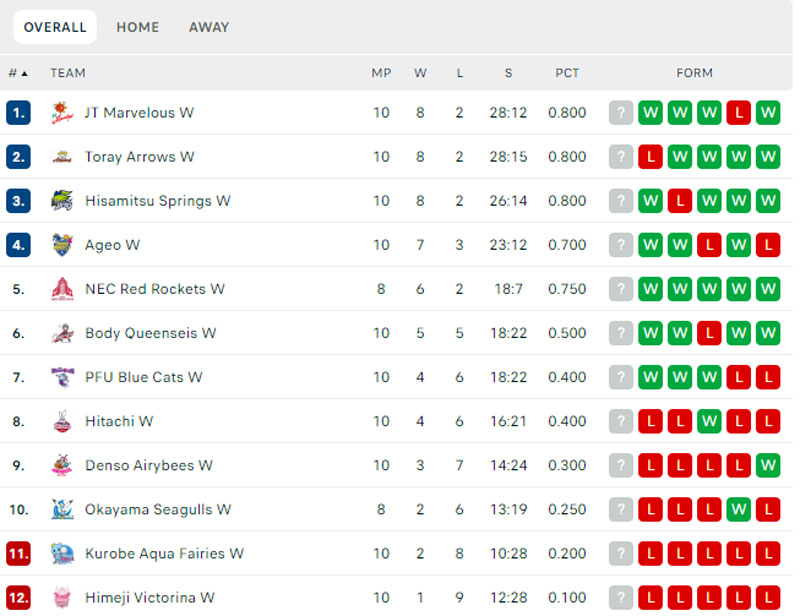Switch to the AWAY standings tab
Screen dimensions: 800x616
point(209,27)
